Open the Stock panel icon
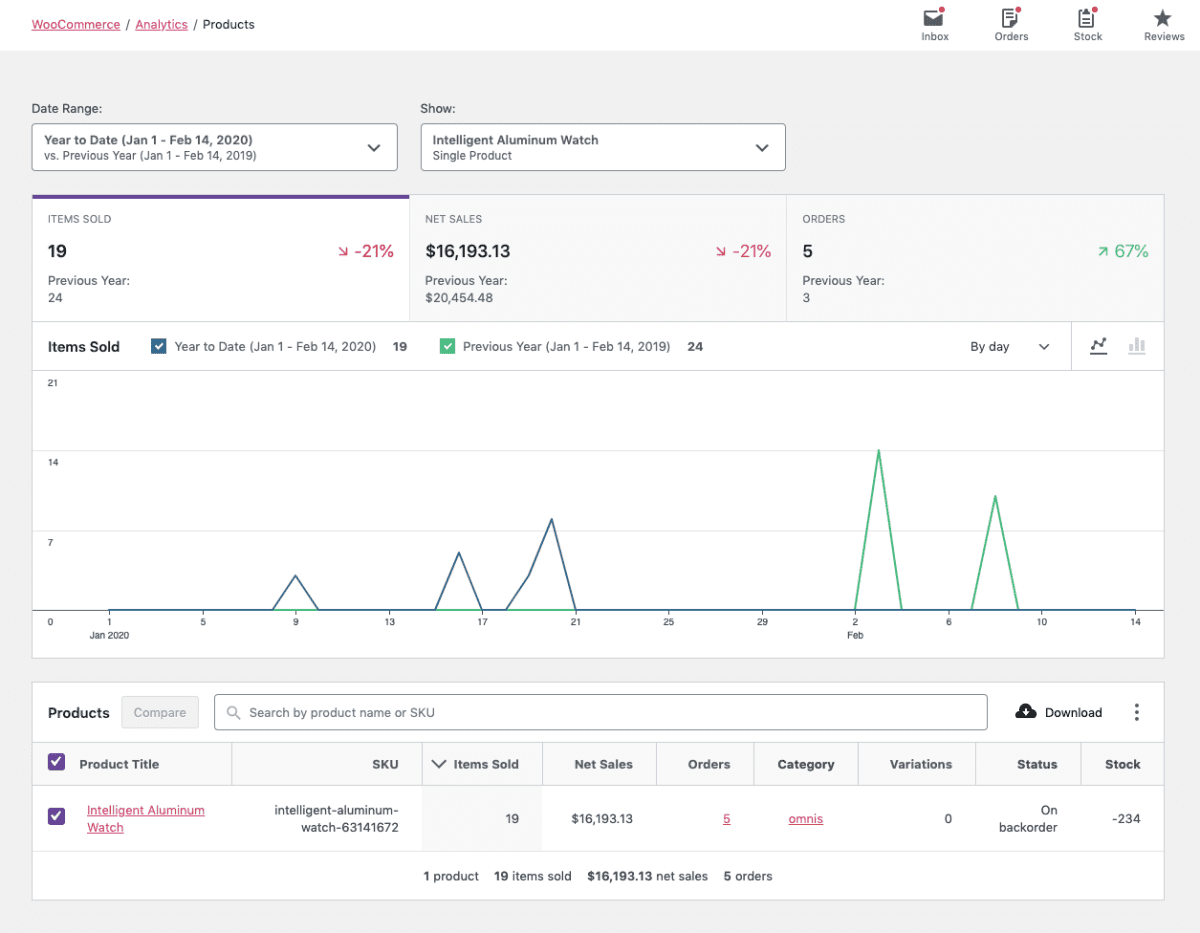 (x=1087, y=18)
